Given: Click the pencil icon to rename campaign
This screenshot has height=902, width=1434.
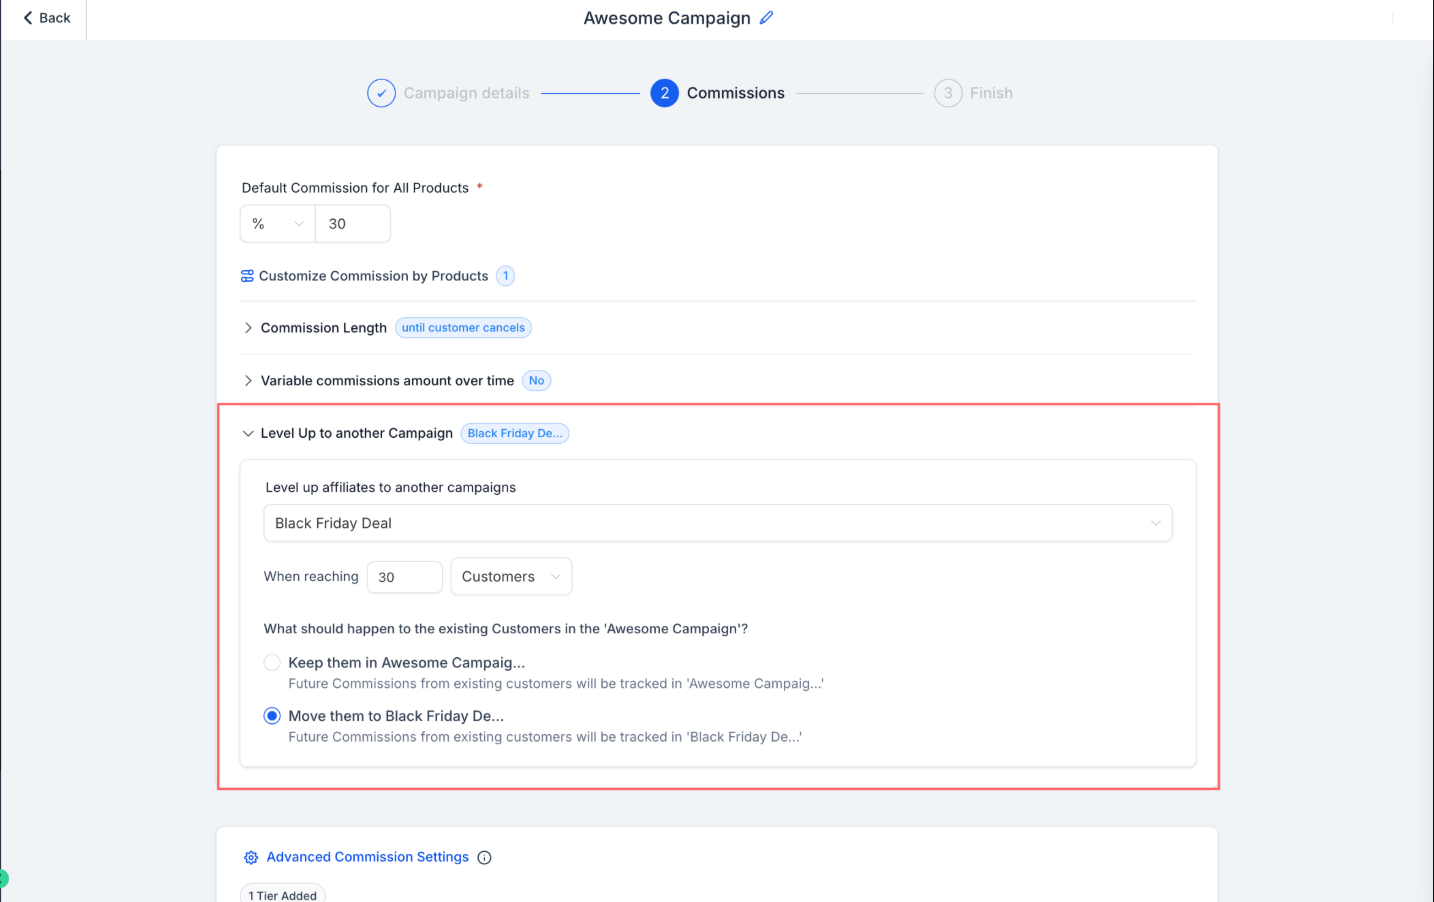Looking at the screenshot, I should coord(766,18).
